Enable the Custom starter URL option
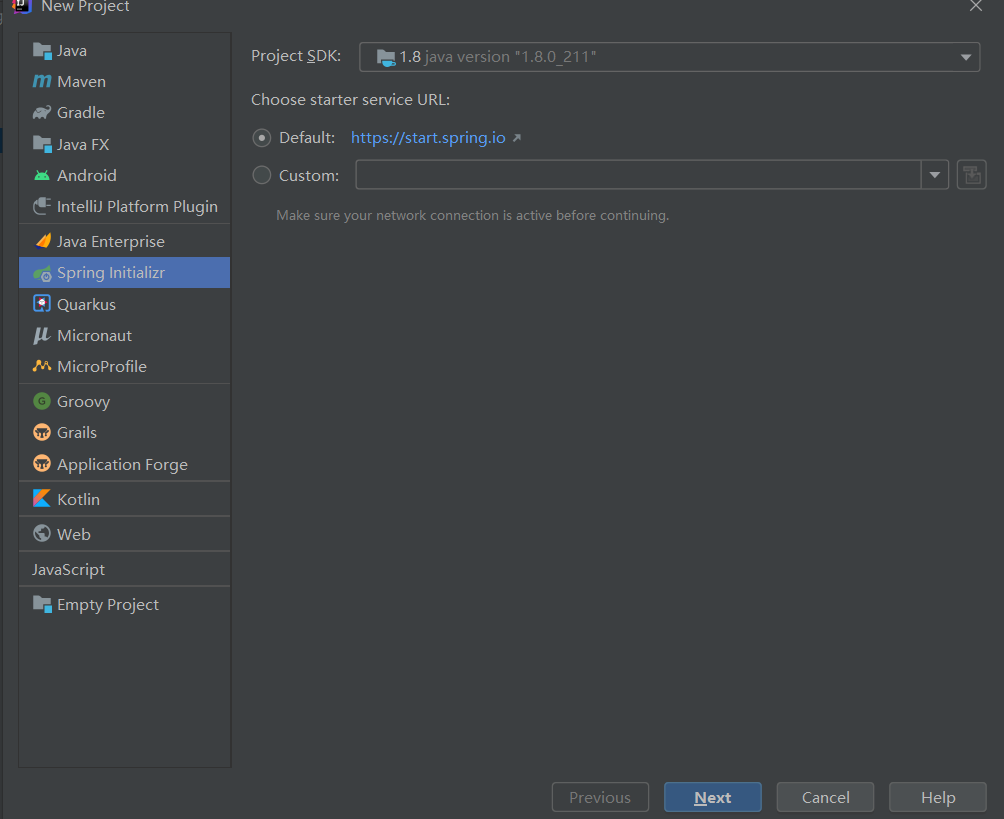 (x=262, y=175)
